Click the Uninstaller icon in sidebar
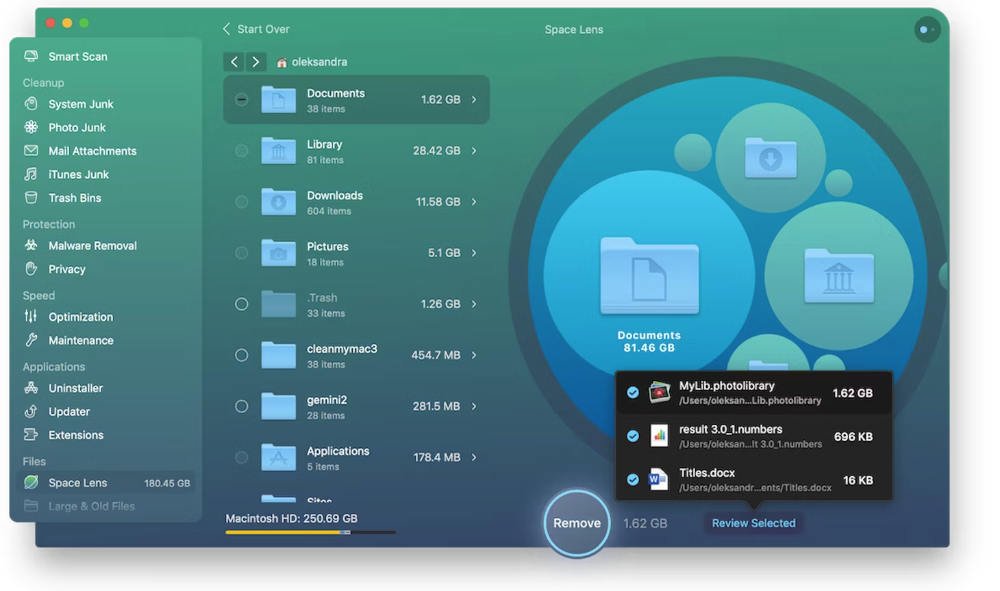The image size is (1000, 591). 31,388
